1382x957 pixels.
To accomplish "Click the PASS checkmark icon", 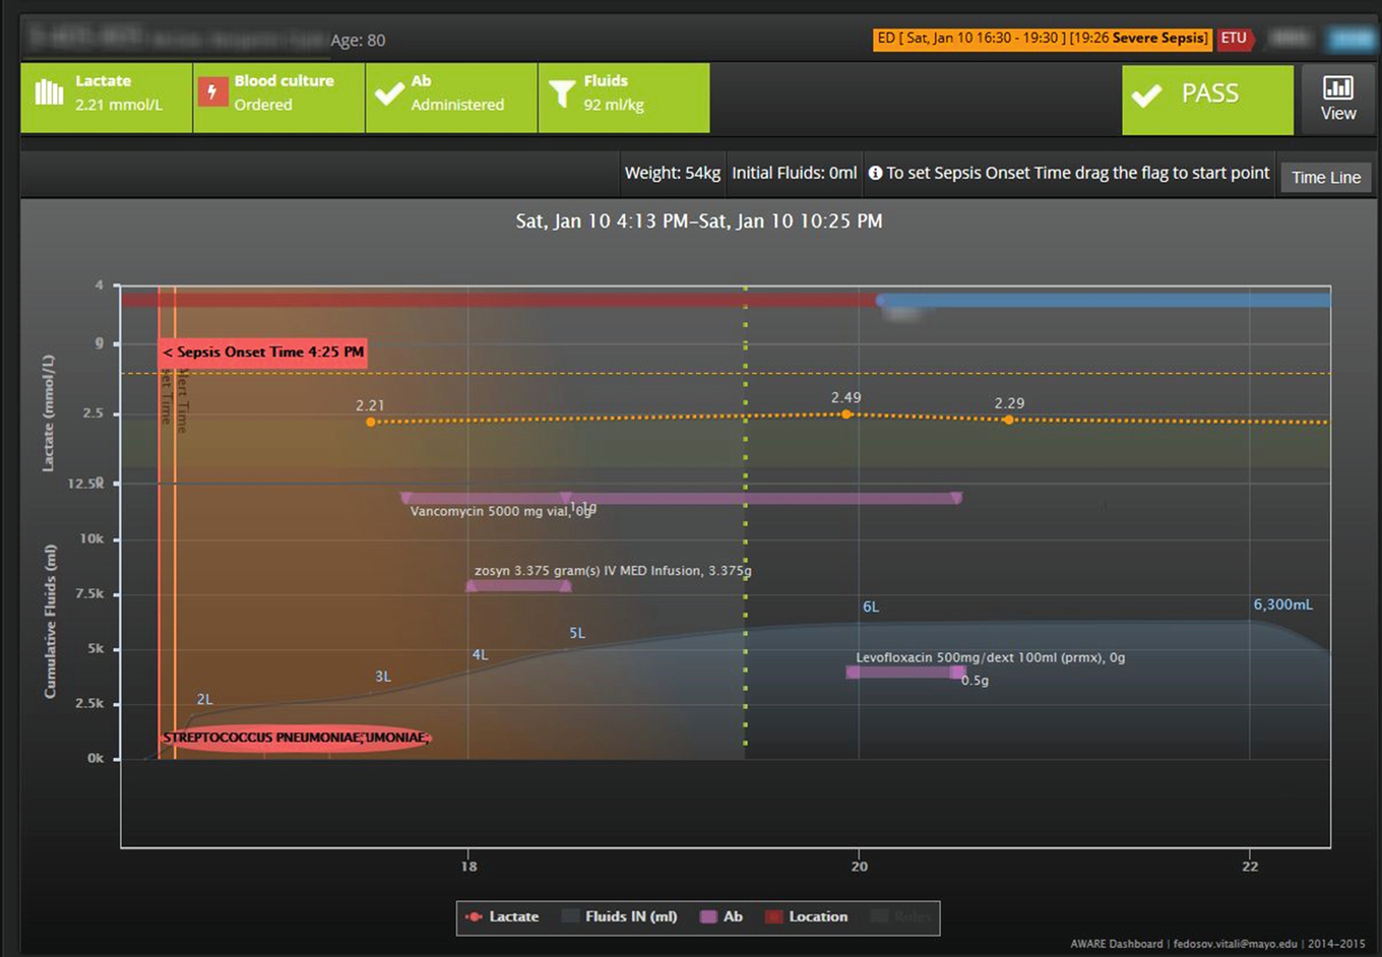I will (x=1147, y=95).
